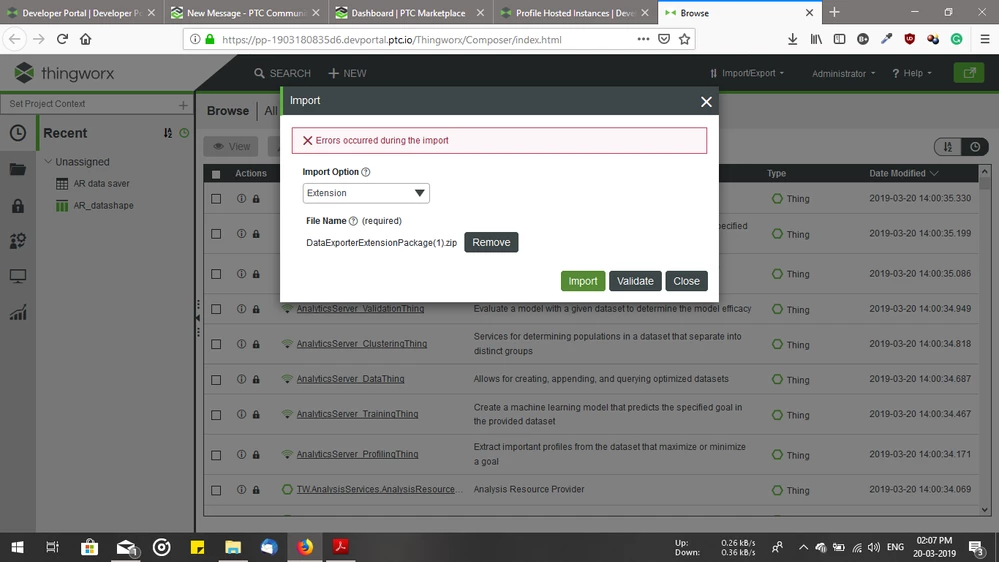
Task: Click the green open-in-new-window button
Action: pos(969,73)
